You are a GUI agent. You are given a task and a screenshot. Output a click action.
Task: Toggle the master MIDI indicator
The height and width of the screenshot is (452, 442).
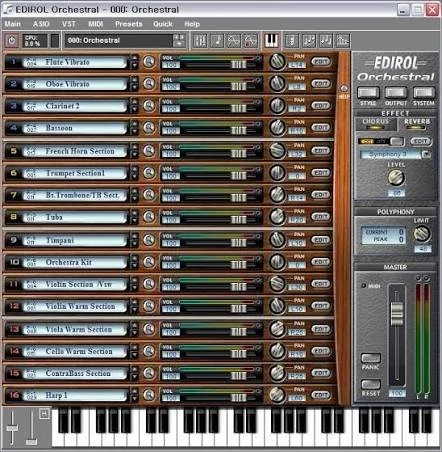364,286
